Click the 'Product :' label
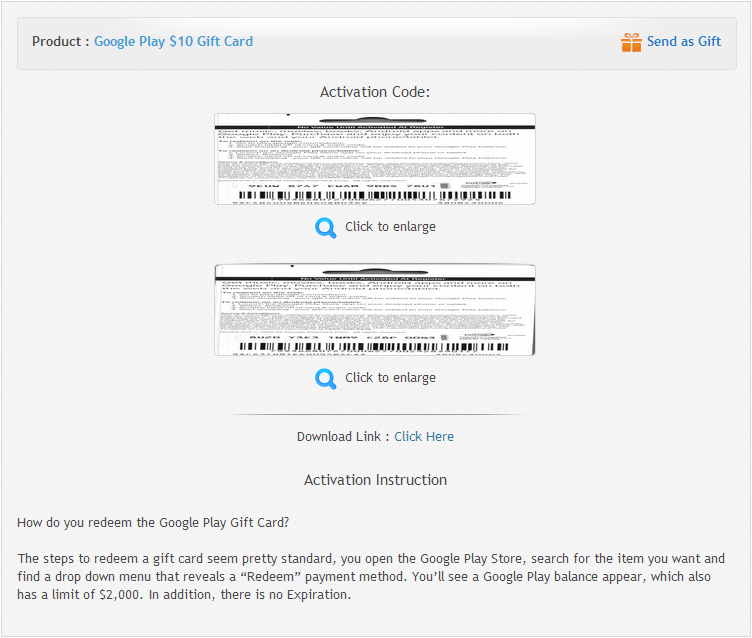Viewport: 752px width, 638px height. pyautogui.click(x=60, y=42)
